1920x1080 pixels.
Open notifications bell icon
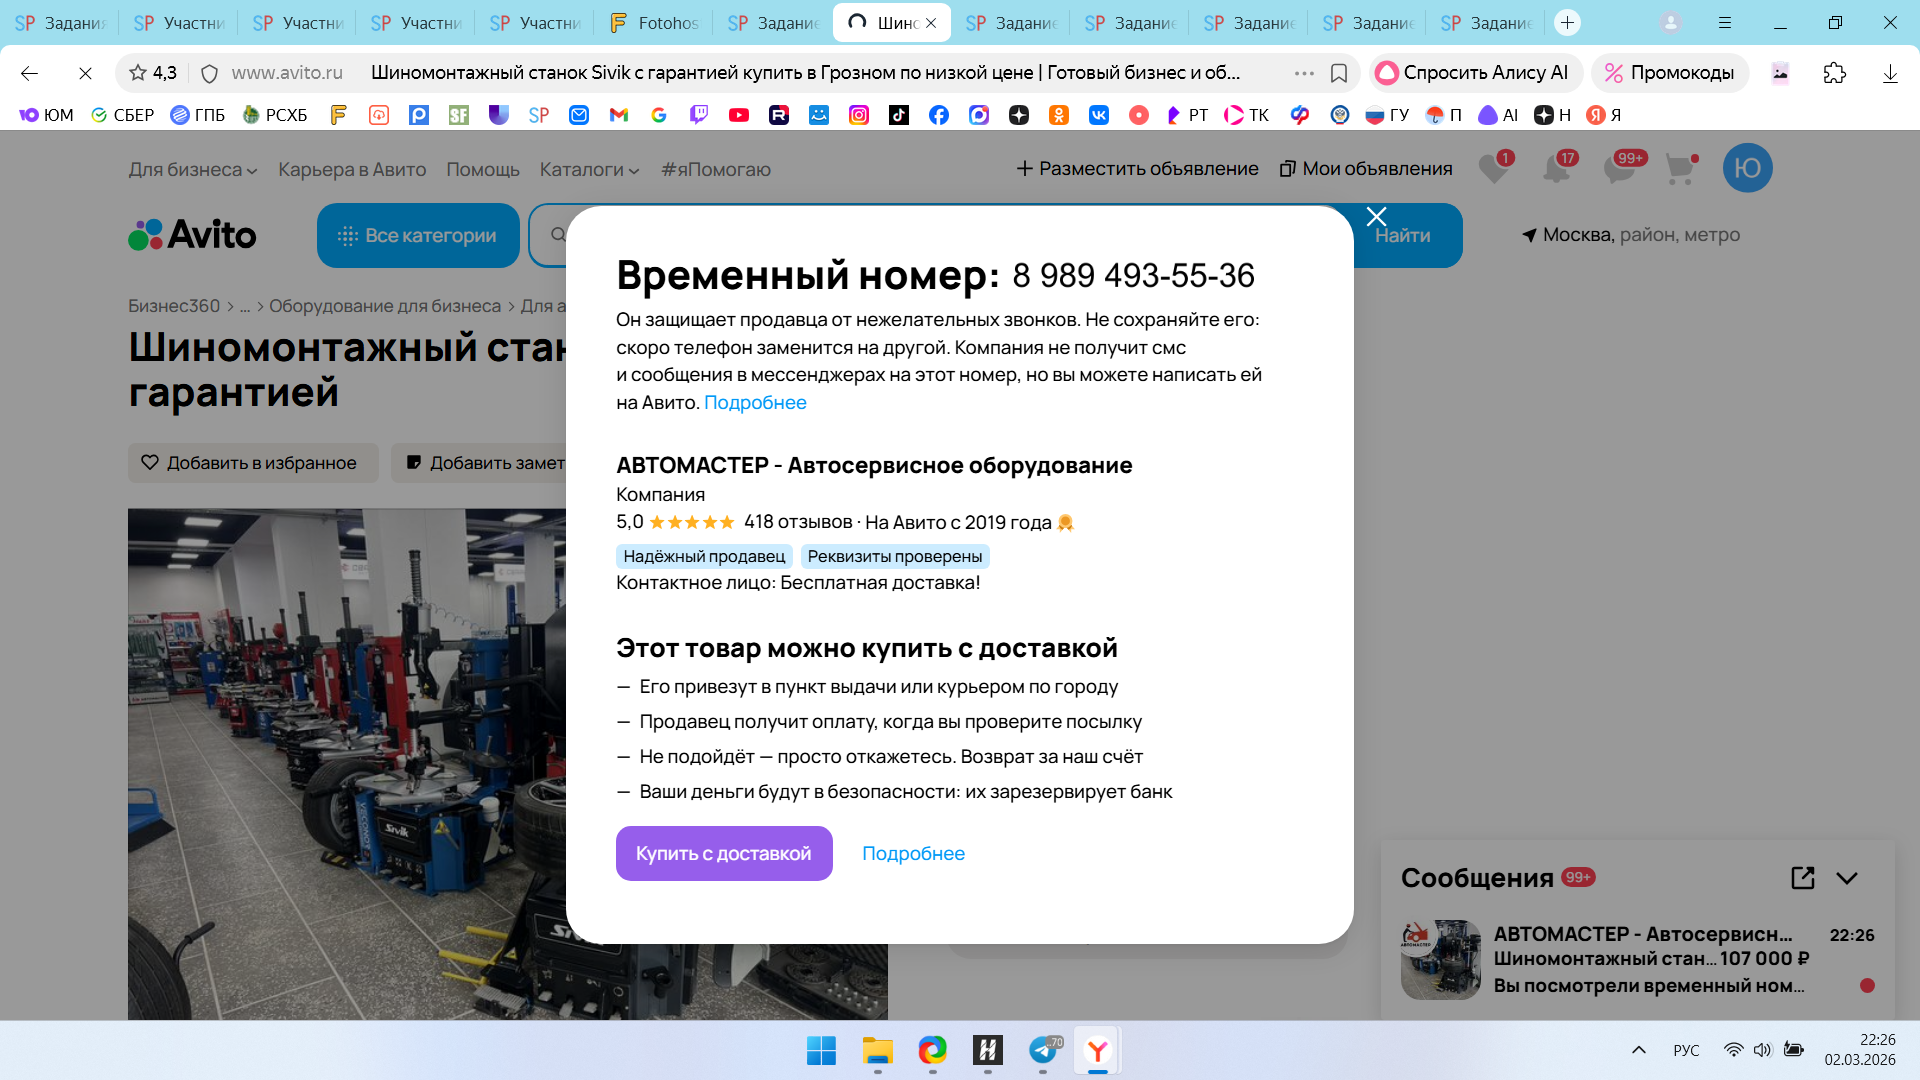click(1557, 168)
